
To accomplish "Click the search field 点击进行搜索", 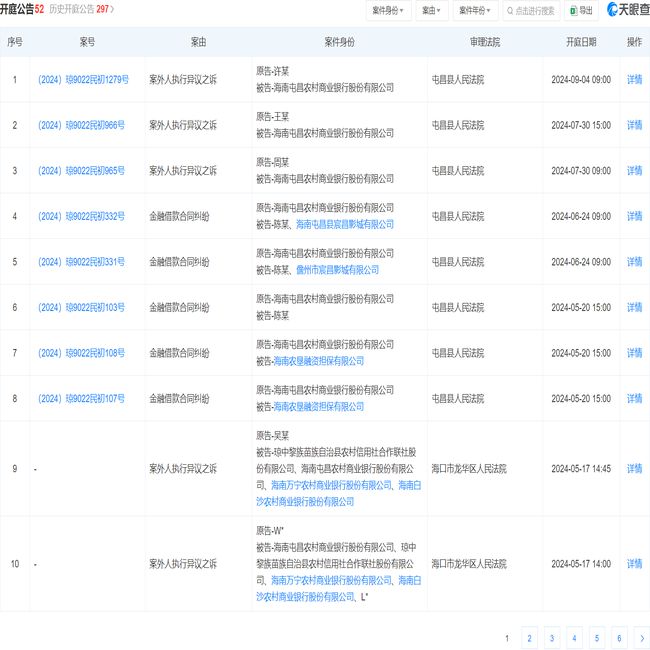I will coord(531,10).
